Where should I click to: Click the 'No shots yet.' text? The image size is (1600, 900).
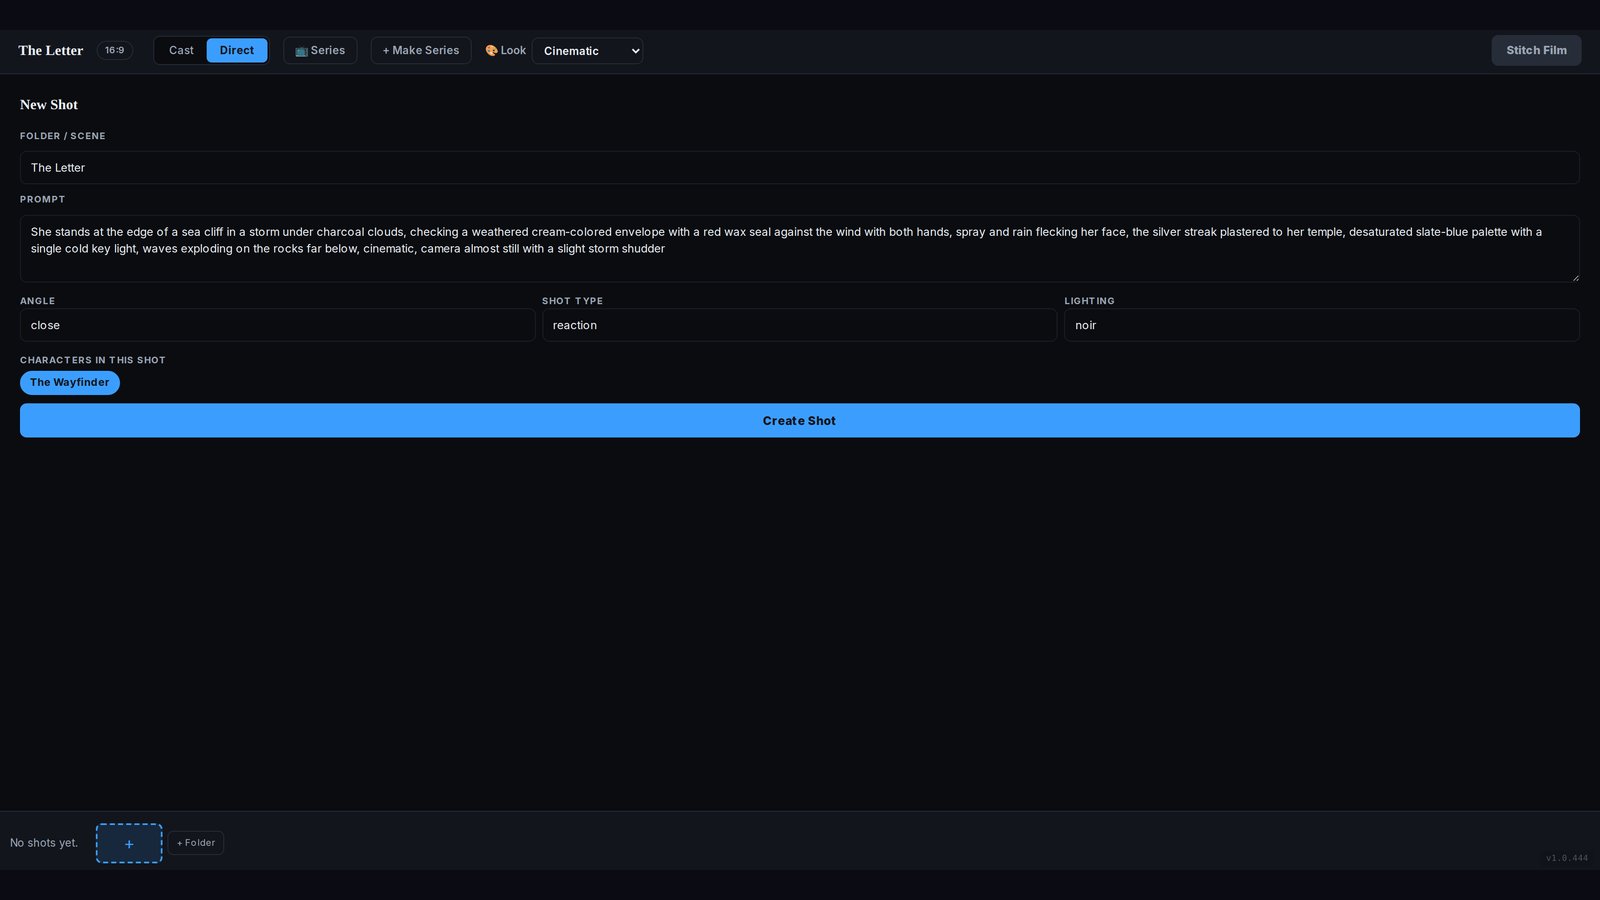44,843
